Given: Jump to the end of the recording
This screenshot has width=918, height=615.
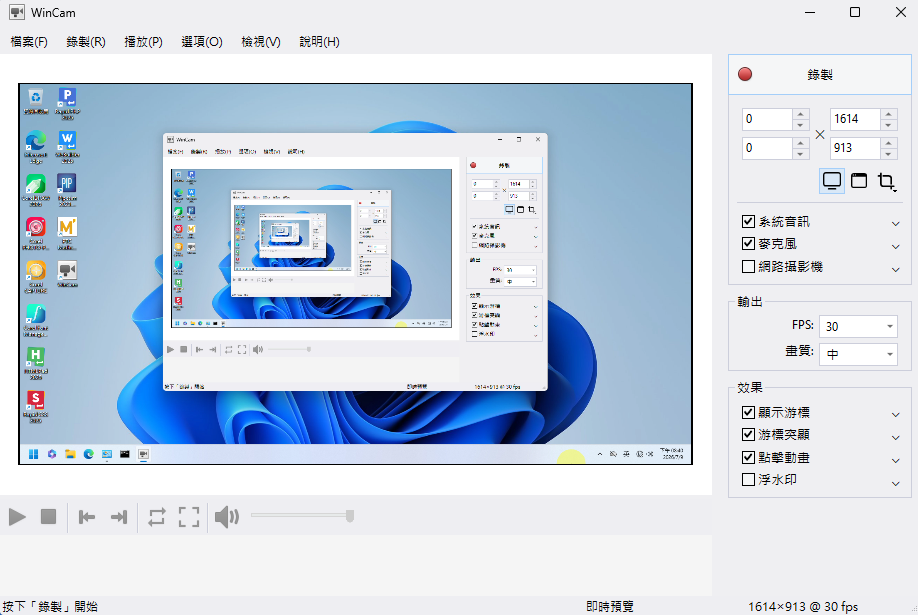Looking at the screenshot, I should (x=119, y=517).
